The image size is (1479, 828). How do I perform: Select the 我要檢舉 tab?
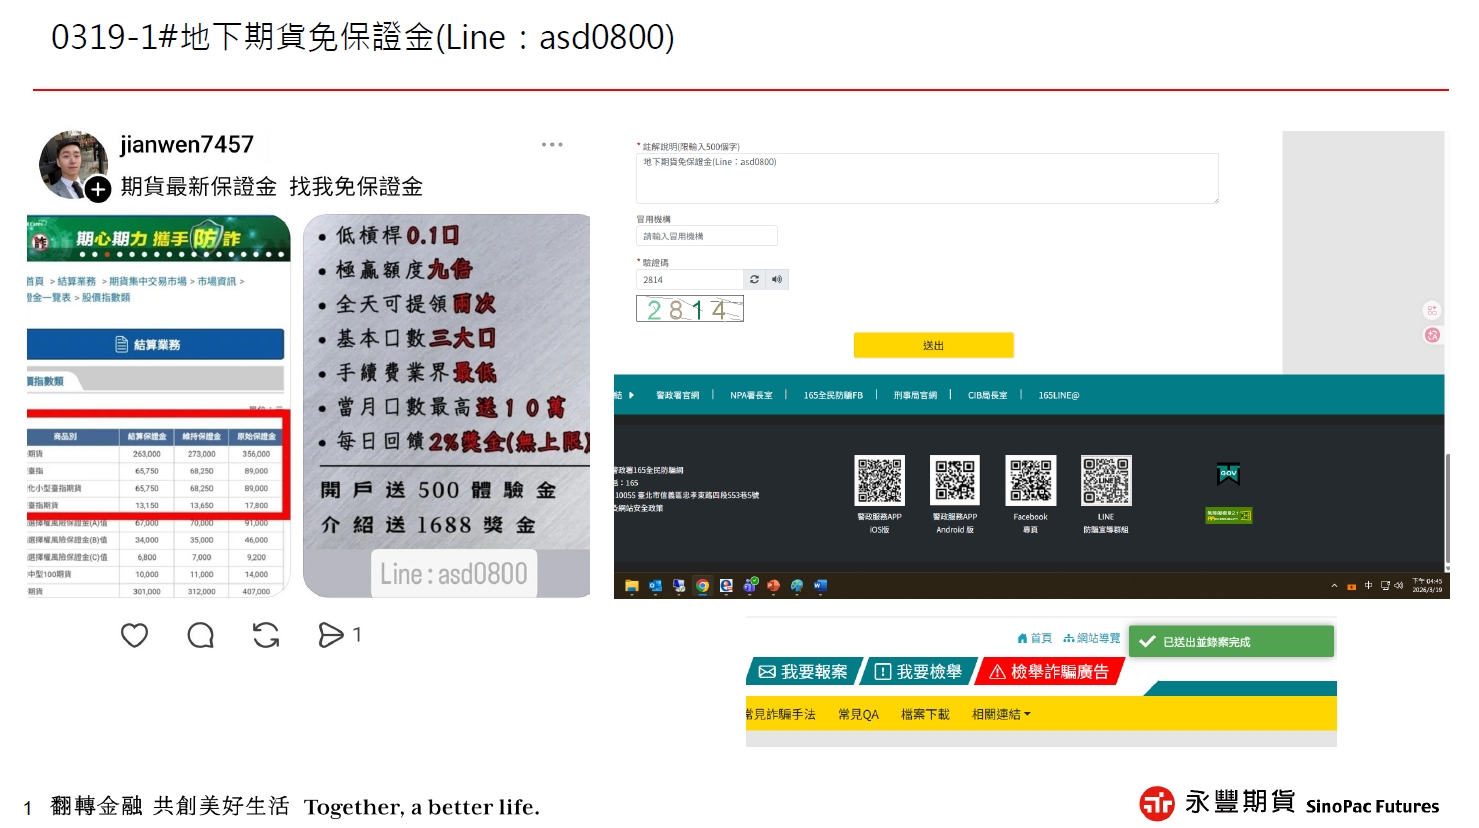[919, 672]
